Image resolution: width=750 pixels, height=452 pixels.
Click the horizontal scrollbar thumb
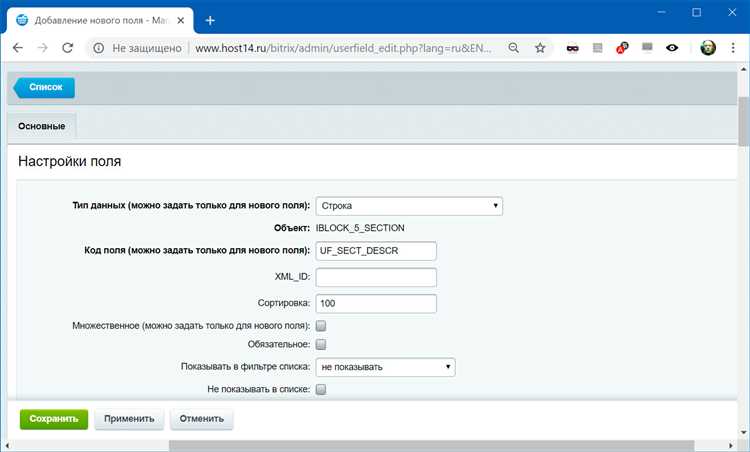pos(431,446)
